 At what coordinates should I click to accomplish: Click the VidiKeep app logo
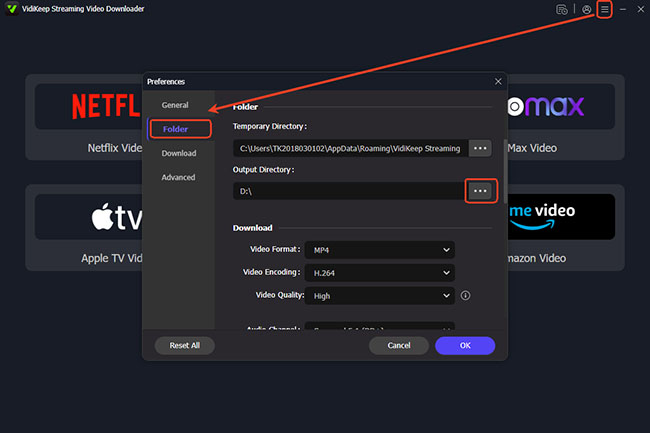click(12, 9)
